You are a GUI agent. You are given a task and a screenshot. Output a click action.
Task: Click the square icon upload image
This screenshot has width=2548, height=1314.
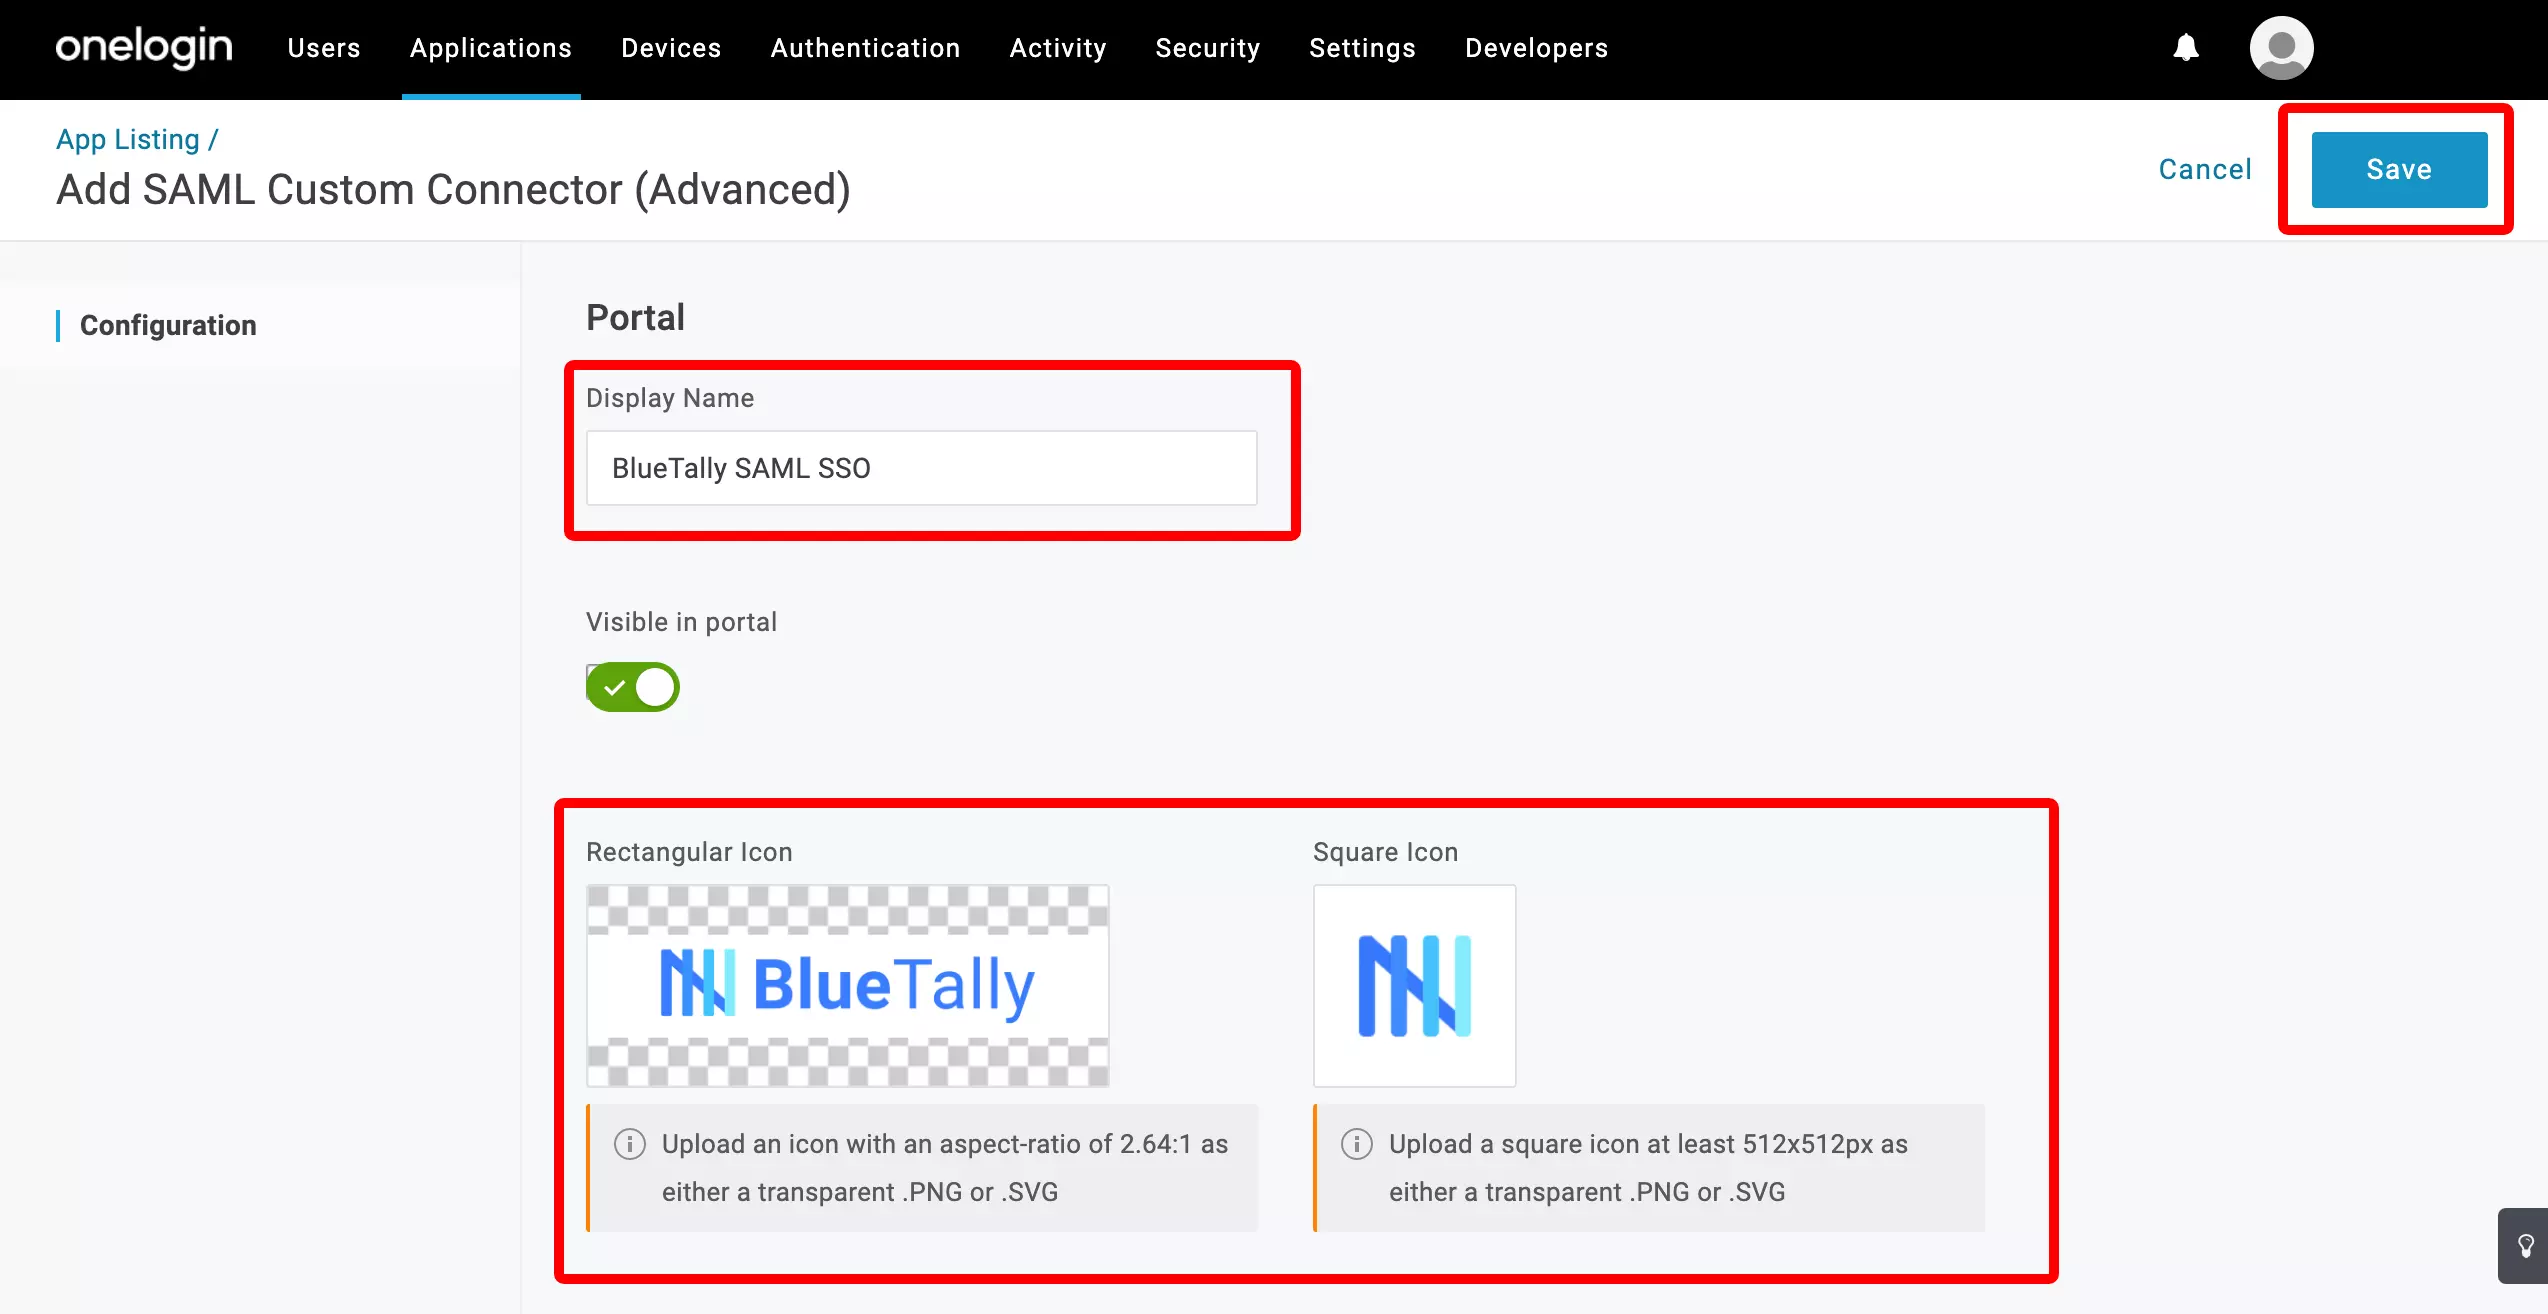coord(1414,985)
